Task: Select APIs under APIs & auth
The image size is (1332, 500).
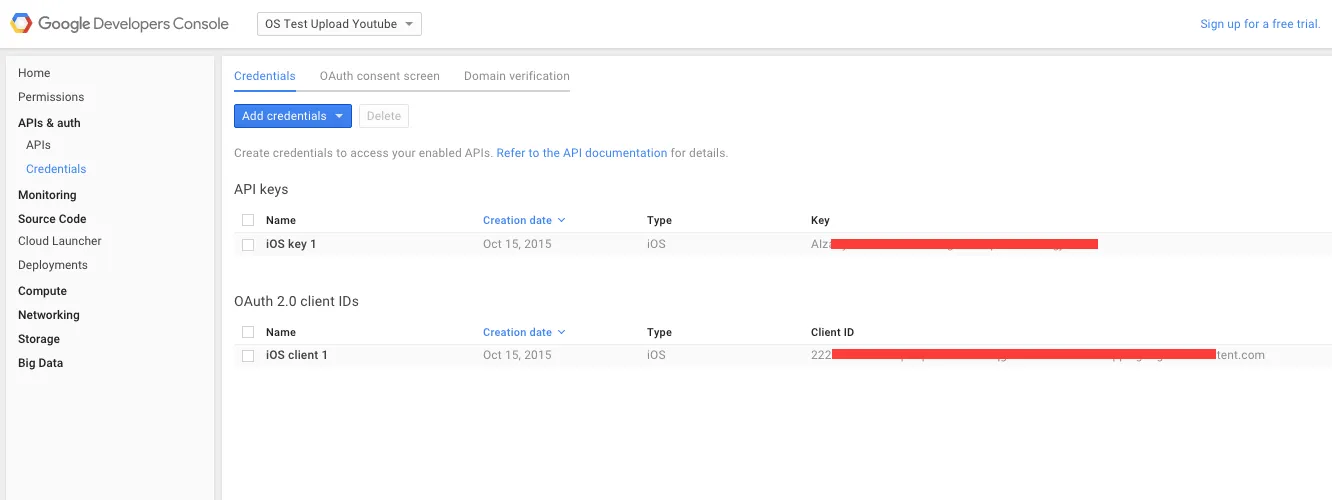Action: click(x=38, y=145)
